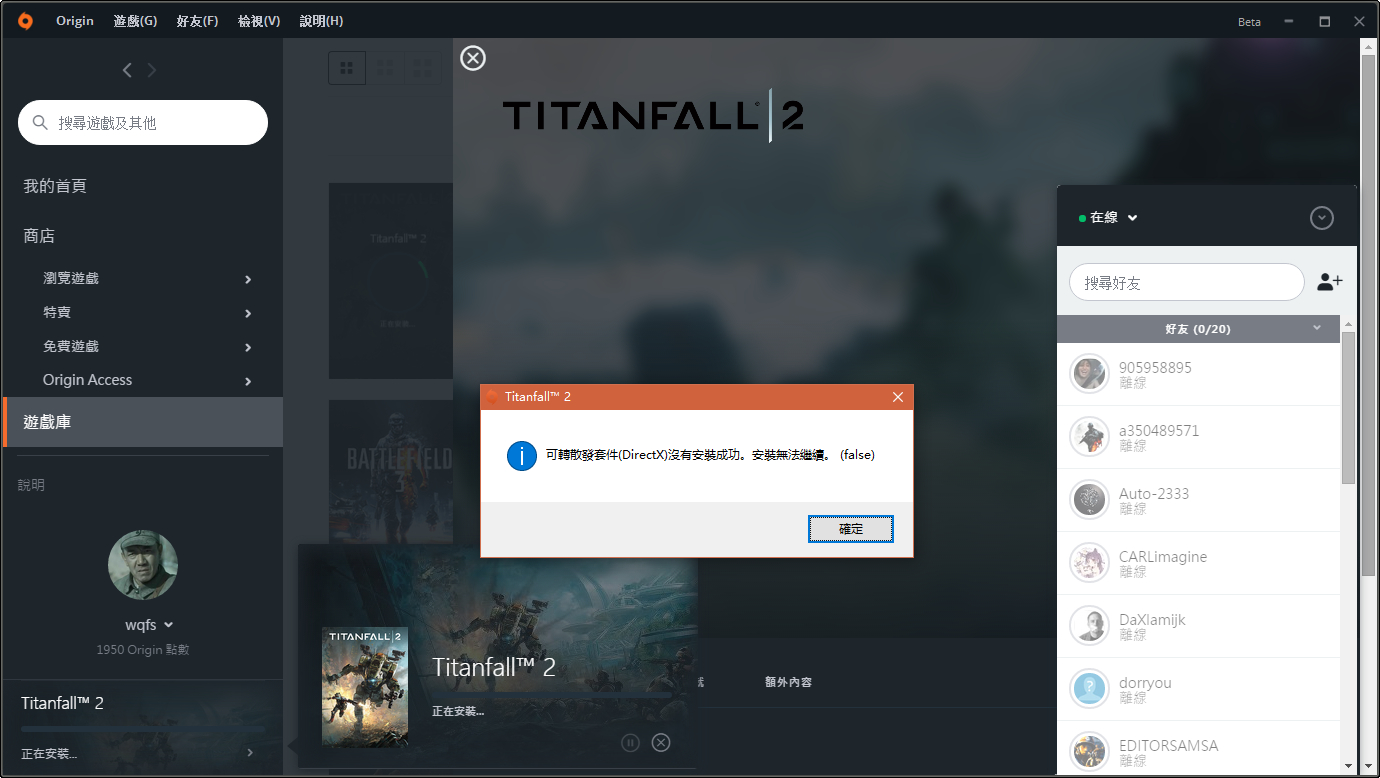Expand the 免費遊戲 submenu
Image resolution: width=1380 pixels, height=778 pixels.
click(x=248, y=348)
